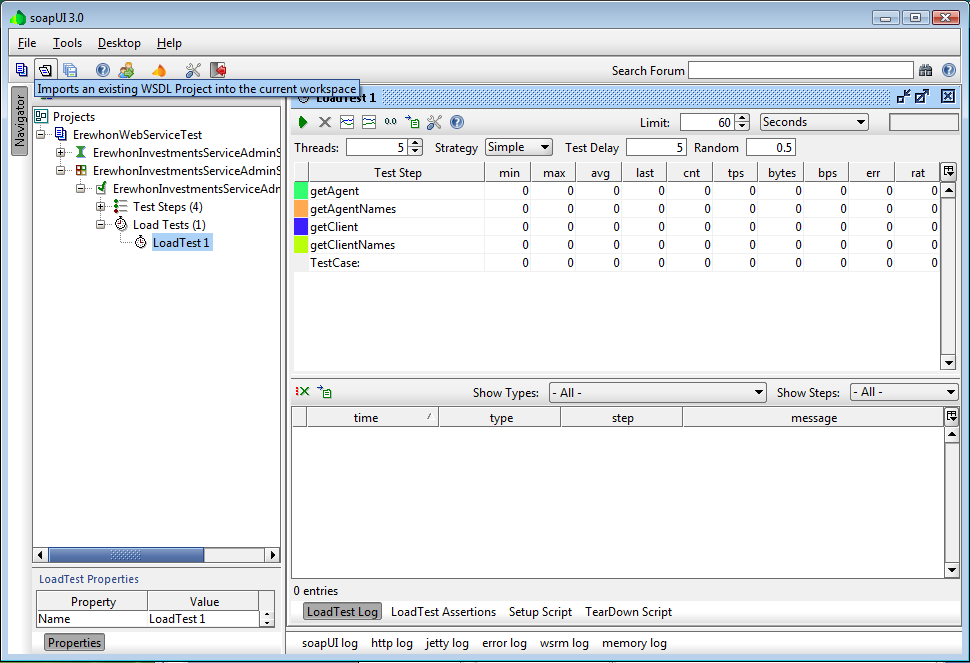The height and width of the screenshot is (663, 970).
Task: Click the orange color swatch for getAgentNames
Action: point(301,208)
